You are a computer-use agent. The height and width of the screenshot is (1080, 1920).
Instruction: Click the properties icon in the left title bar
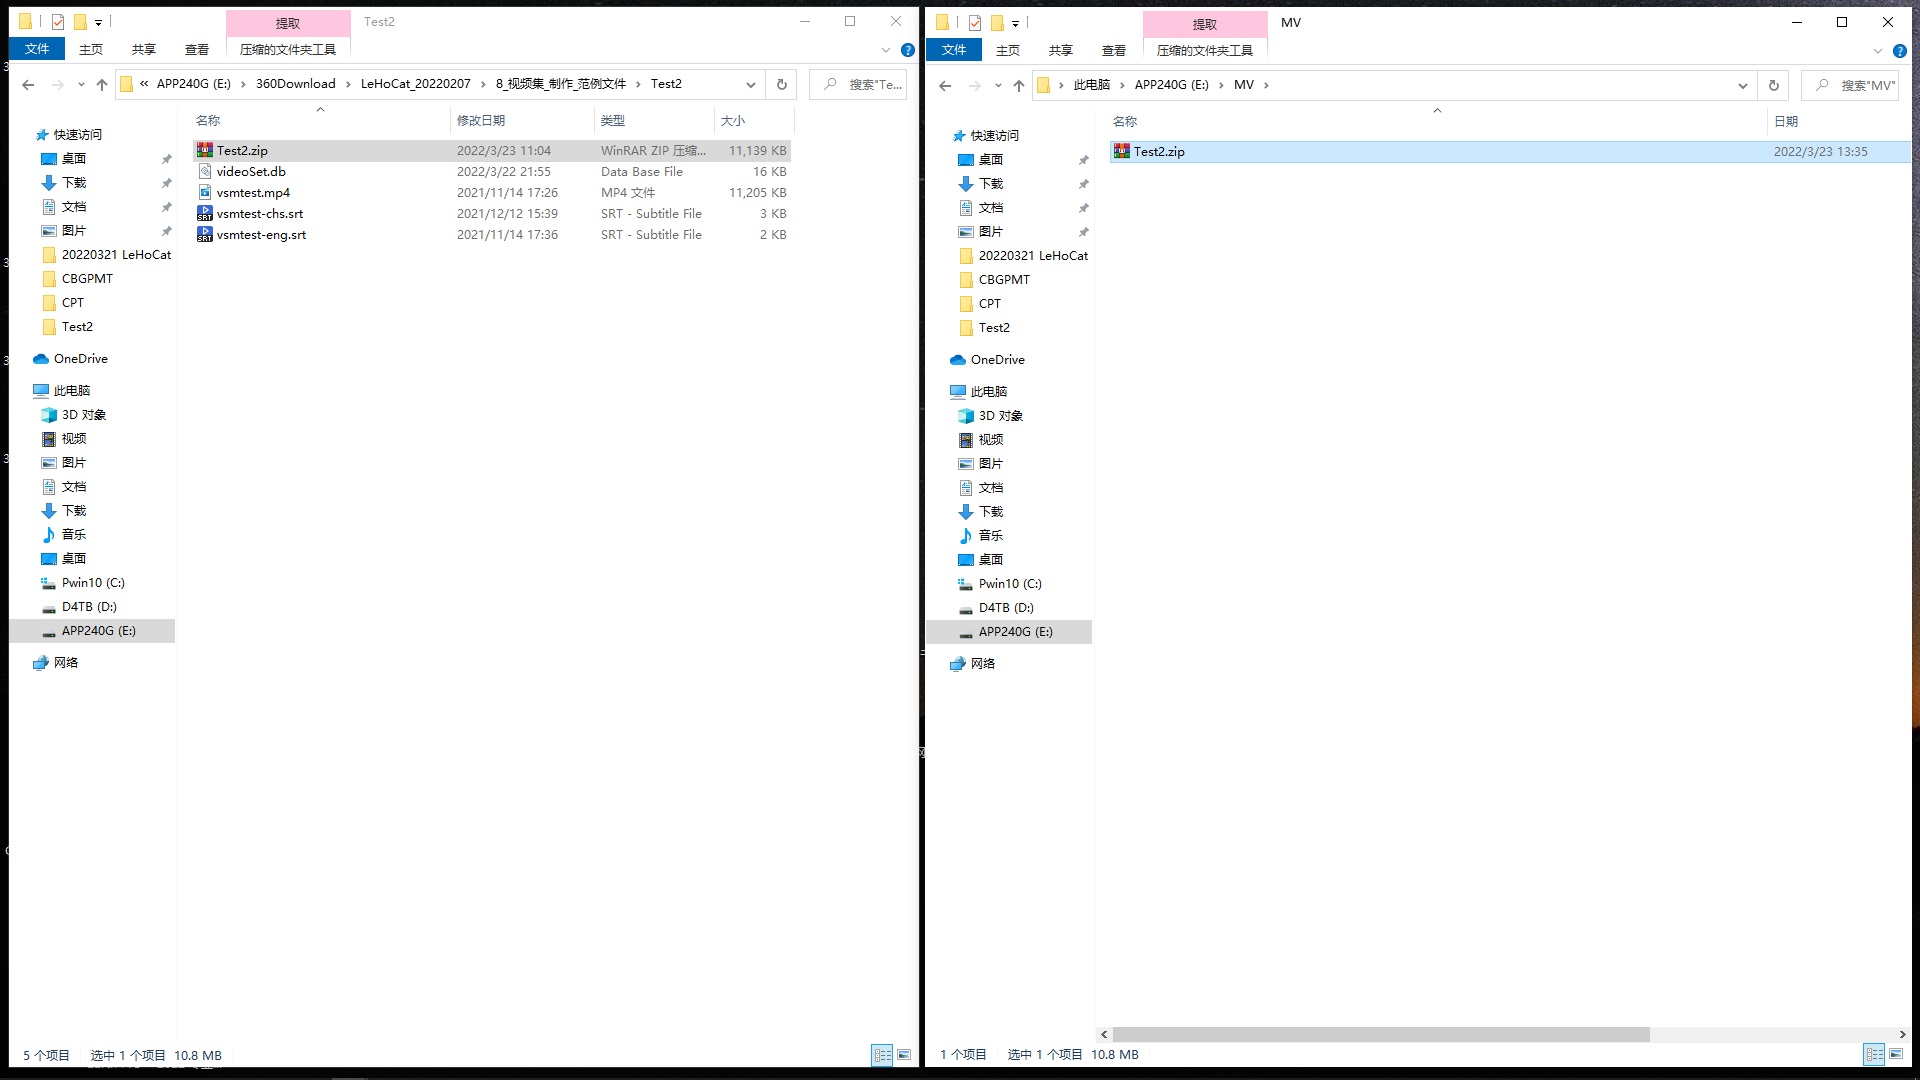58,22
